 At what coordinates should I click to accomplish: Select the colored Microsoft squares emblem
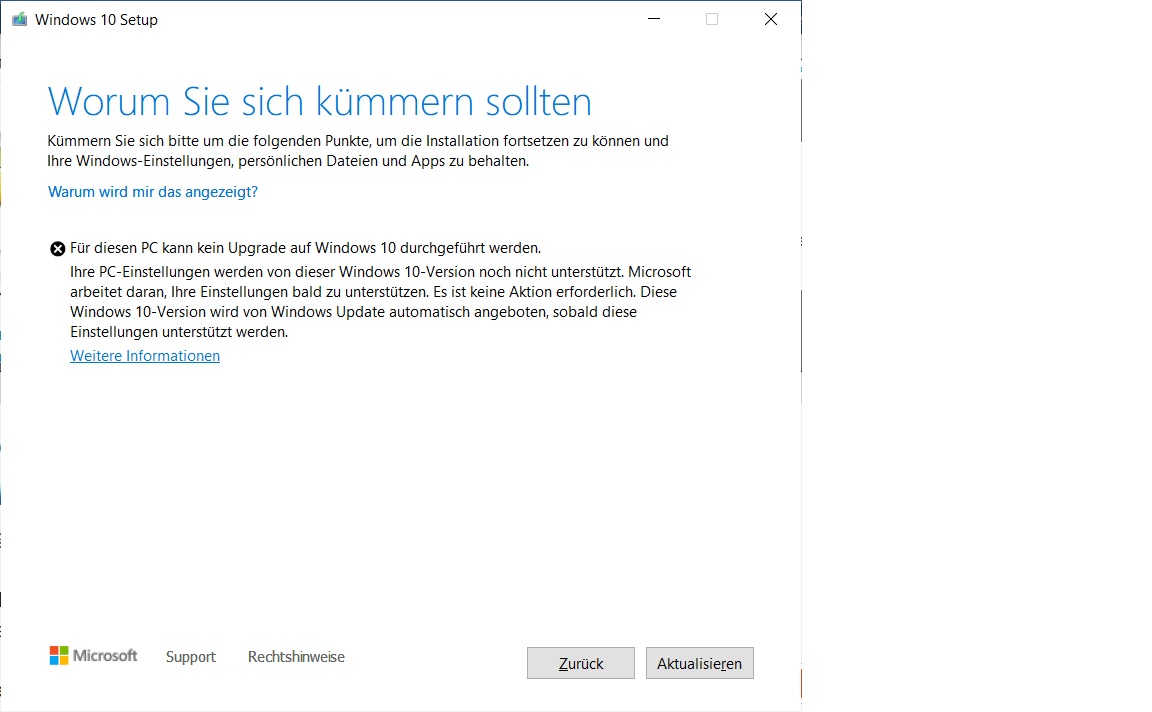click(59, 656)
